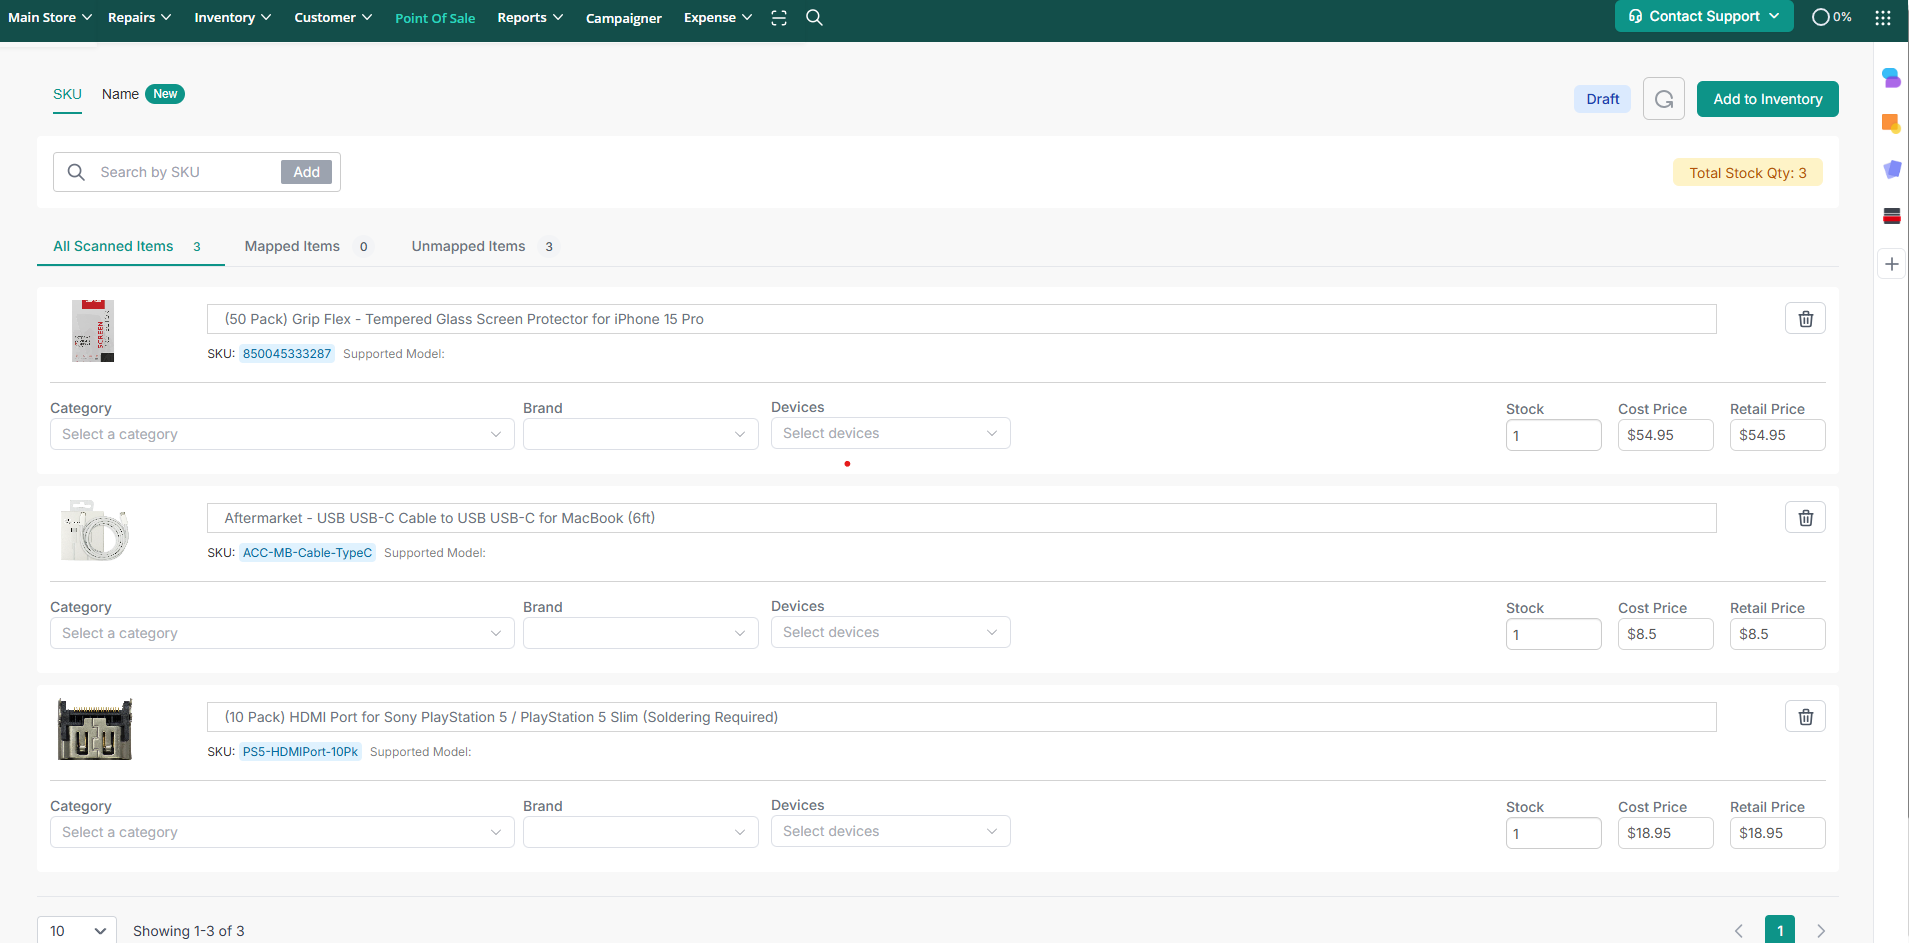Remove the PS5 HDMI Port item
Viewport: 1909px width, 943px height.
point(1805,717)
